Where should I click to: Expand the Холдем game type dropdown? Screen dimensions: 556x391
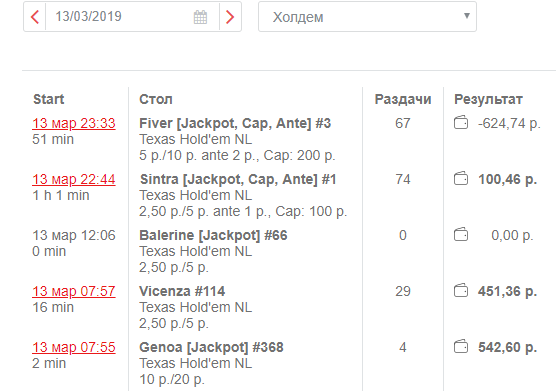click(367, 17)
